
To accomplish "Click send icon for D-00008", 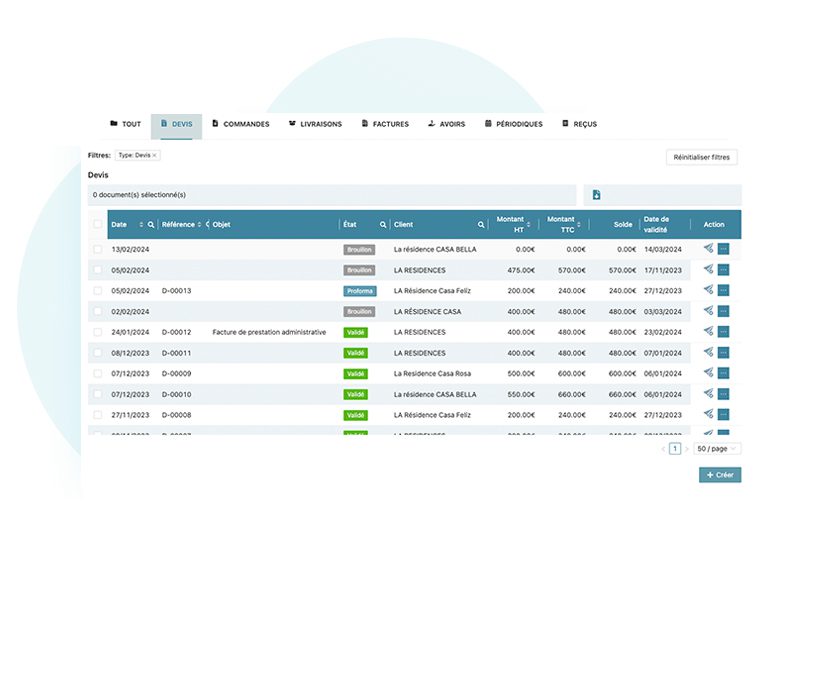I will pos(709,414).
